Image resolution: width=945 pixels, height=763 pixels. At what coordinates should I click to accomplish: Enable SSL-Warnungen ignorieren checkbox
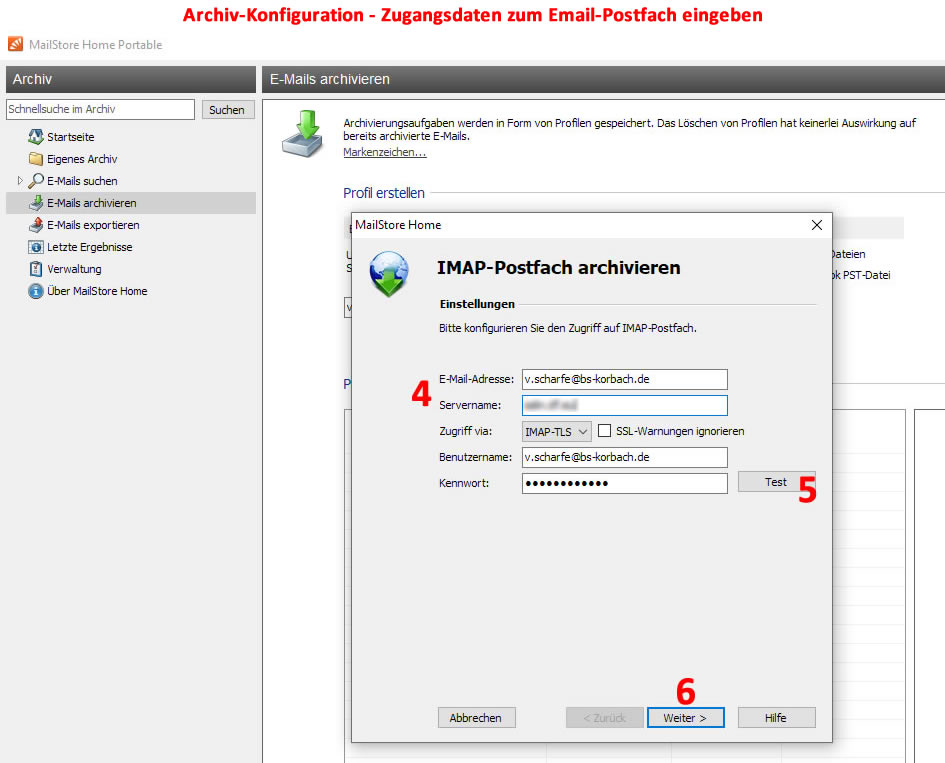point(604,431)
